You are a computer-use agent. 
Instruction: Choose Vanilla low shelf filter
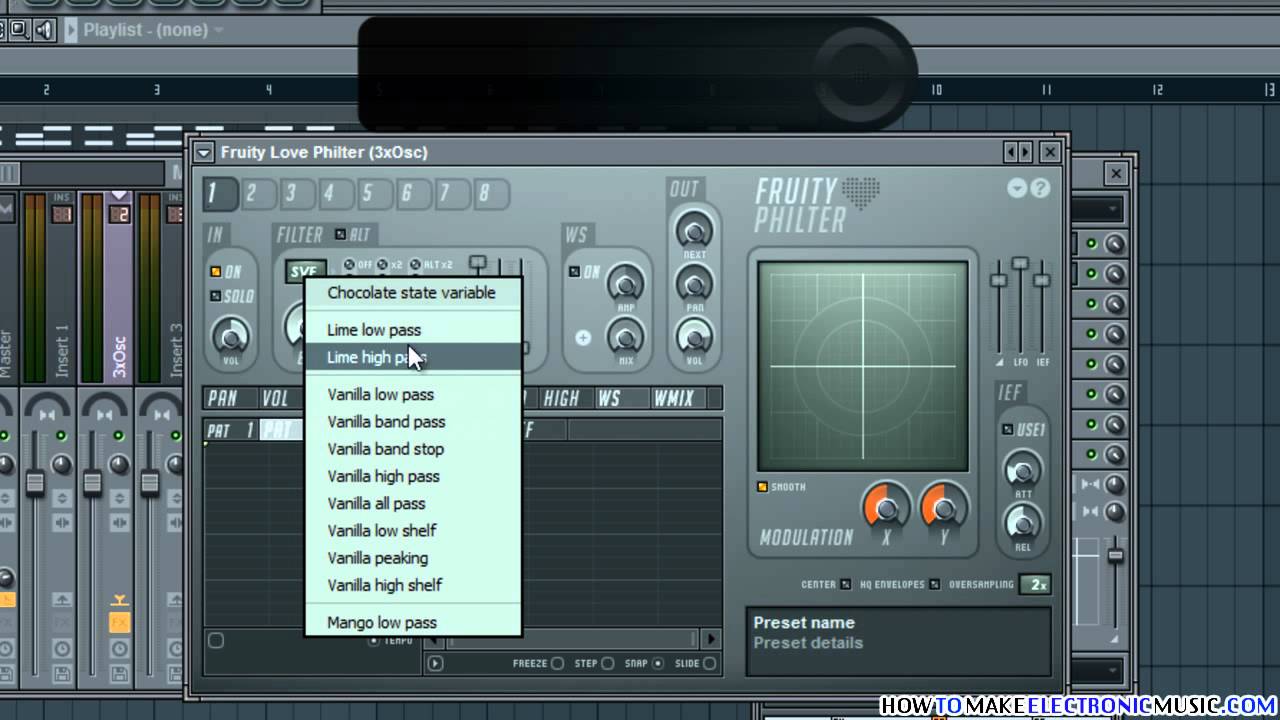(413, 530)
